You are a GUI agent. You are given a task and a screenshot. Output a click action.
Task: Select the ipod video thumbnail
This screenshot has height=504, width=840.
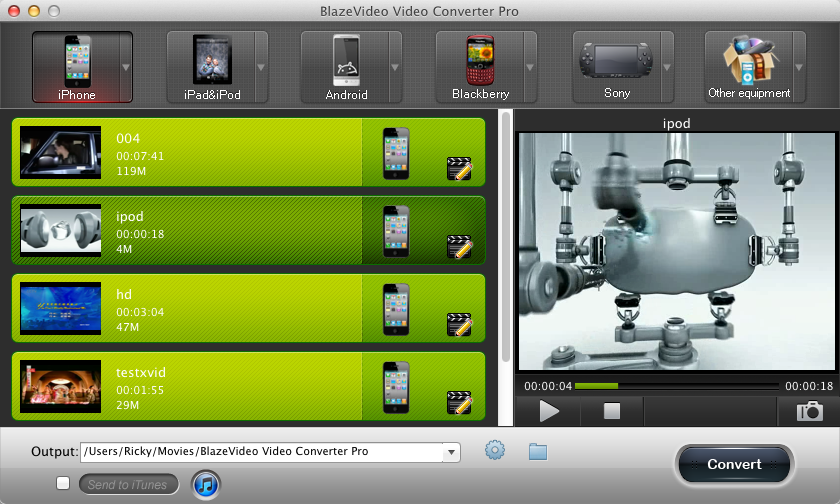(61, 230)
